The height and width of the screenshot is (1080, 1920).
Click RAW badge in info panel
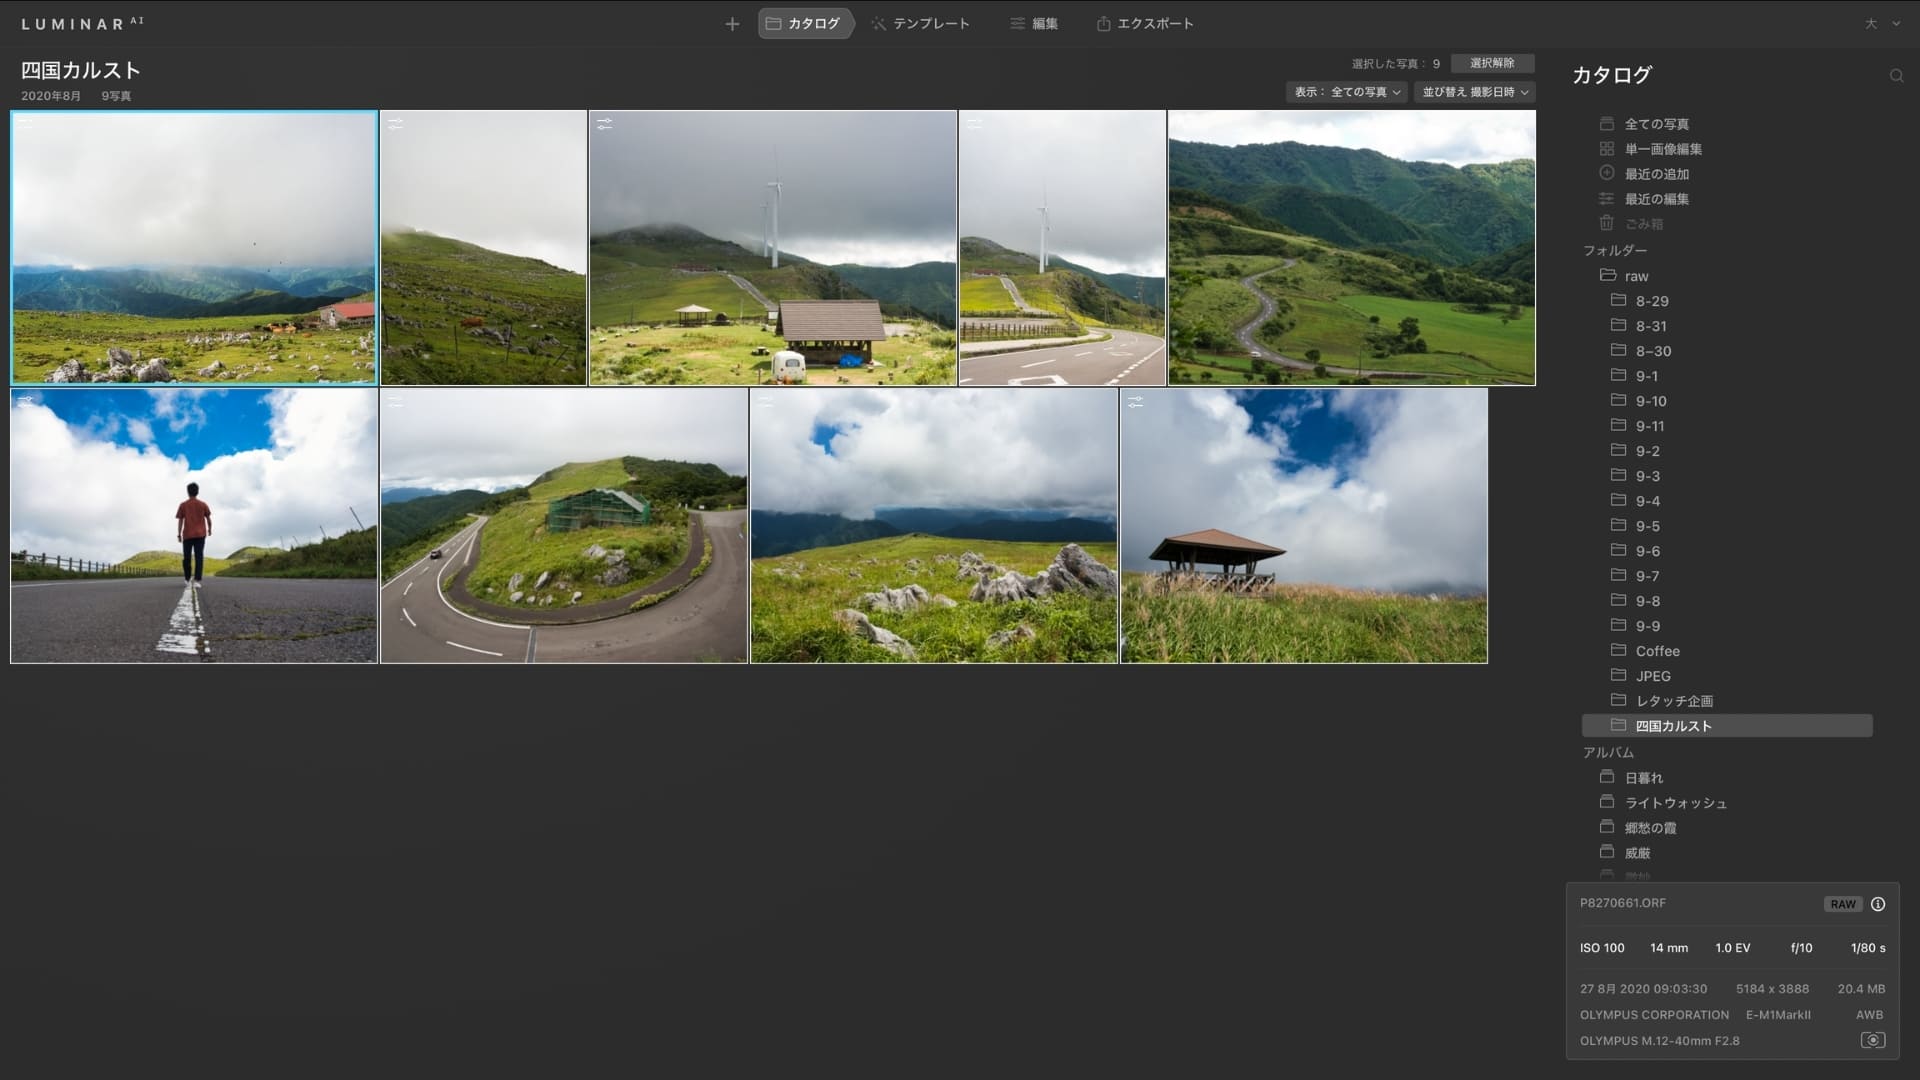pos(1842,904)
